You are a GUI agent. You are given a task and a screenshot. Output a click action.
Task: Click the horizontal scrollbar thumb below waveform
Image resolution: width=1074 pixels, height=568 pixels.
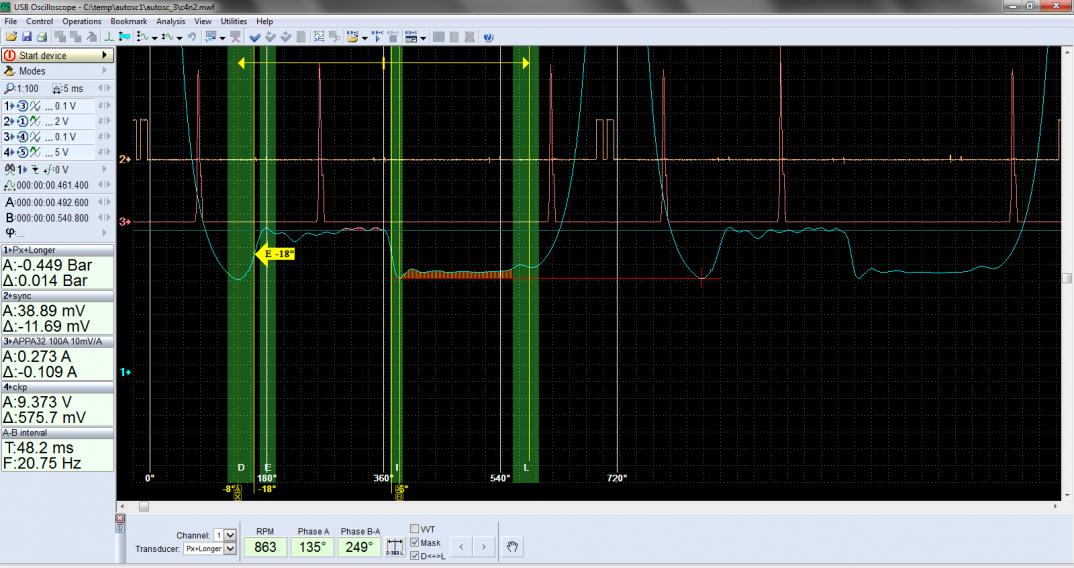[146, 507]
